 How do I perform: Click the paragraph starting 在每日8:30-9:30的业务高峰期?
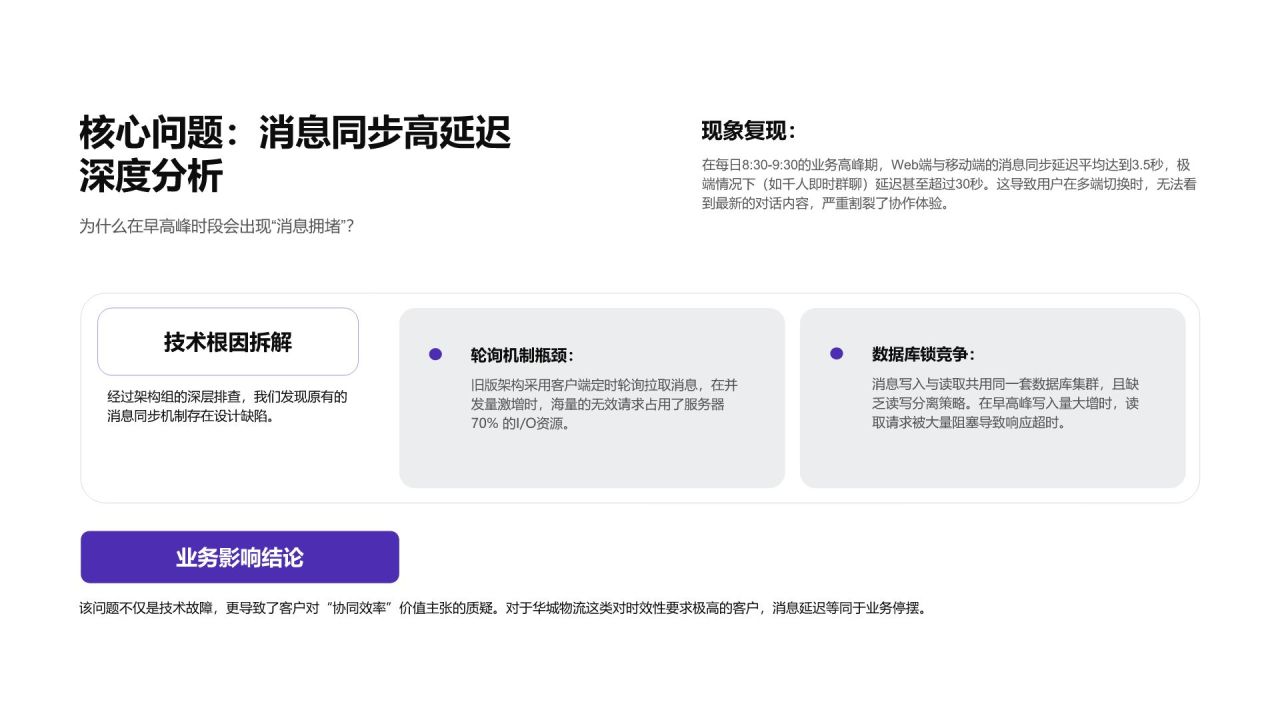(x=949, y=184)
